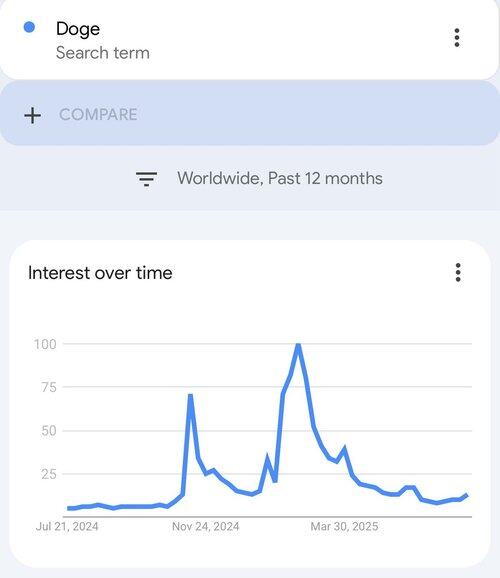Click the November 2024 spike on chart
Viewport: 500px width, 578px height.
pos(190,396)
